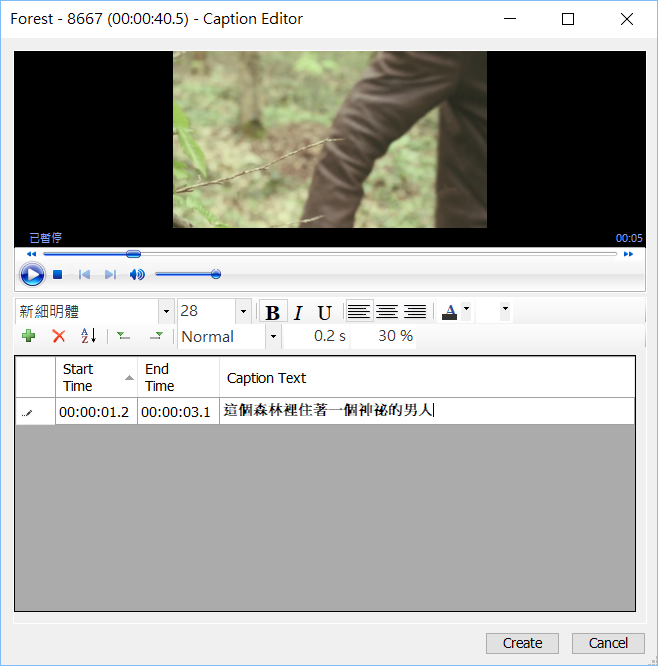The height and width of the screenshot is (666, 658).
Task: Click the 00:00:01.2 start time cell
Action: 96,412
